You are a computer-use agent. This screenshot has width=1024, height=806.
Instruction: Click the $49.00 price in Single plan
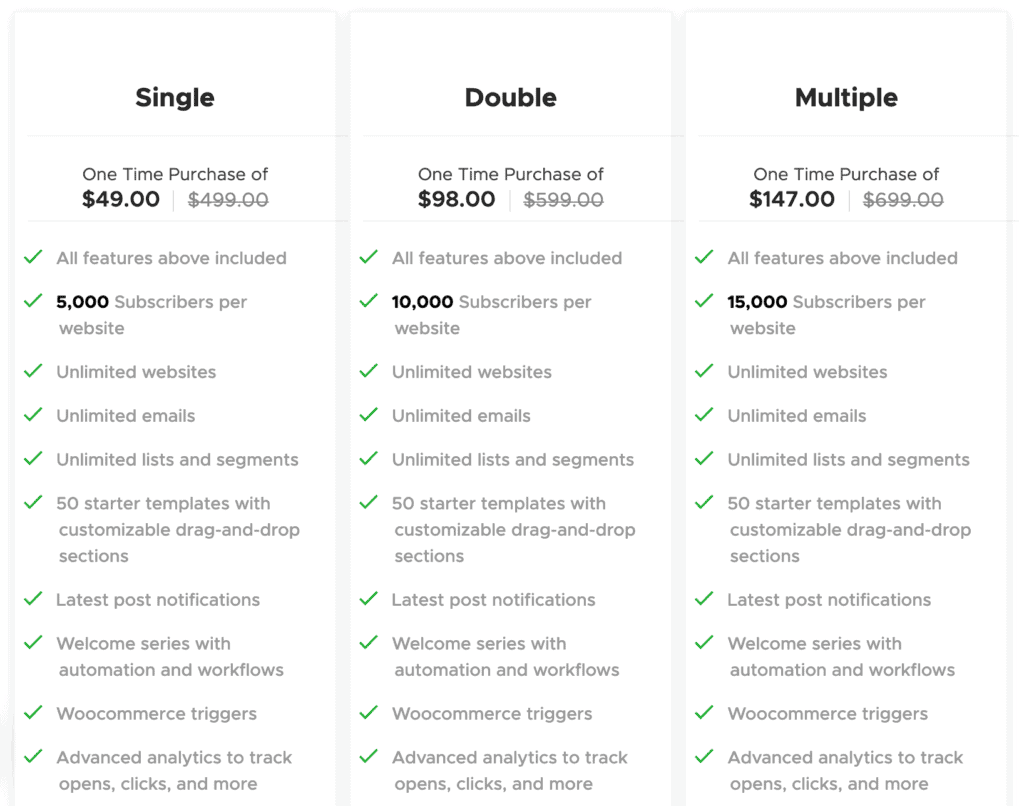pyautogui.click(x=121, y=199)
